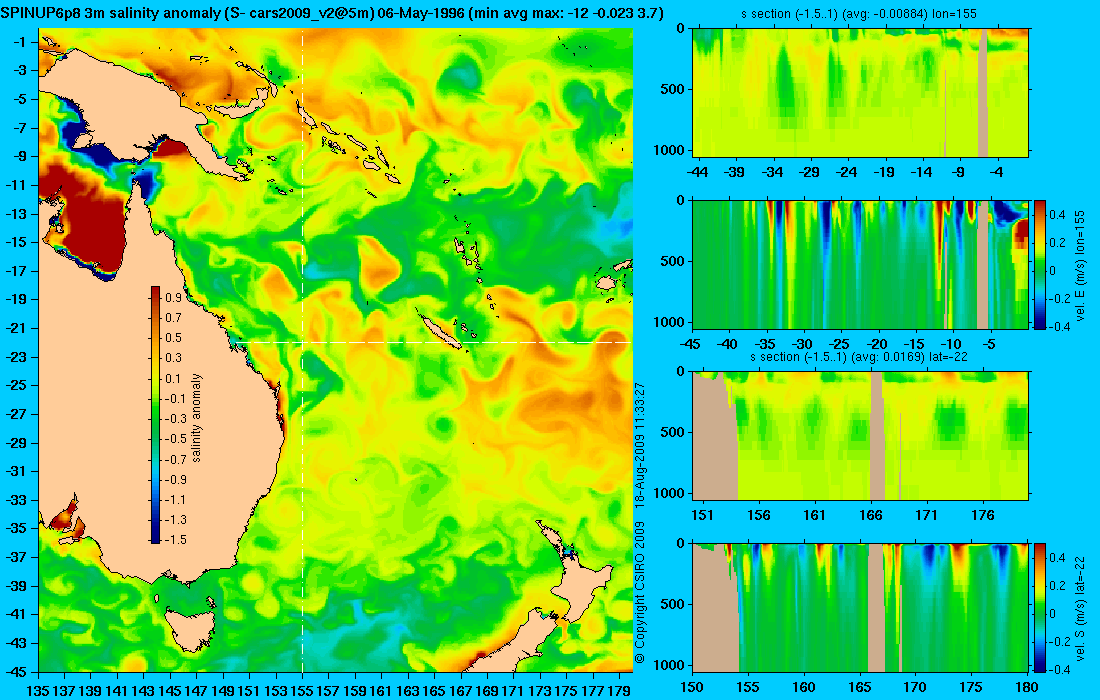1100x700 pixels.
Task: Click the '180' axis label under vel. S plot
Action: (1027, 687)
